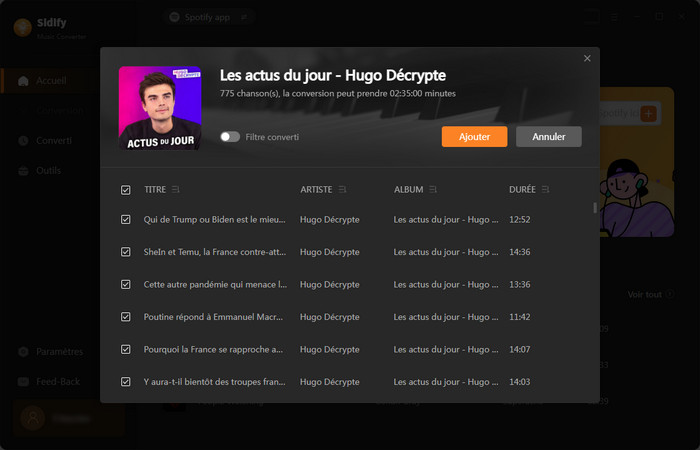Toggle the Filtre converti switch
This screenshot has width=700, height=450.
230,137
